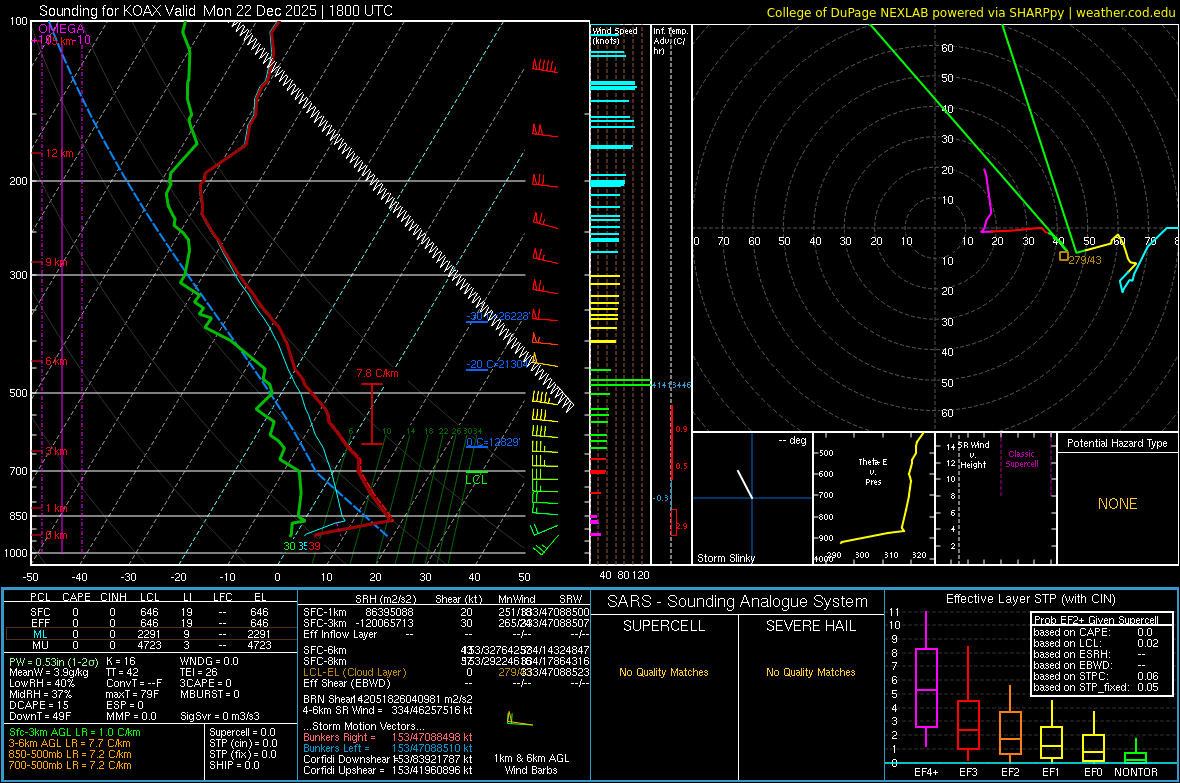The height and width of the screenshot is (783, 1180).
Task: Click the 1km & 6km AGL Wind Barbs caption
Action: 531,764
